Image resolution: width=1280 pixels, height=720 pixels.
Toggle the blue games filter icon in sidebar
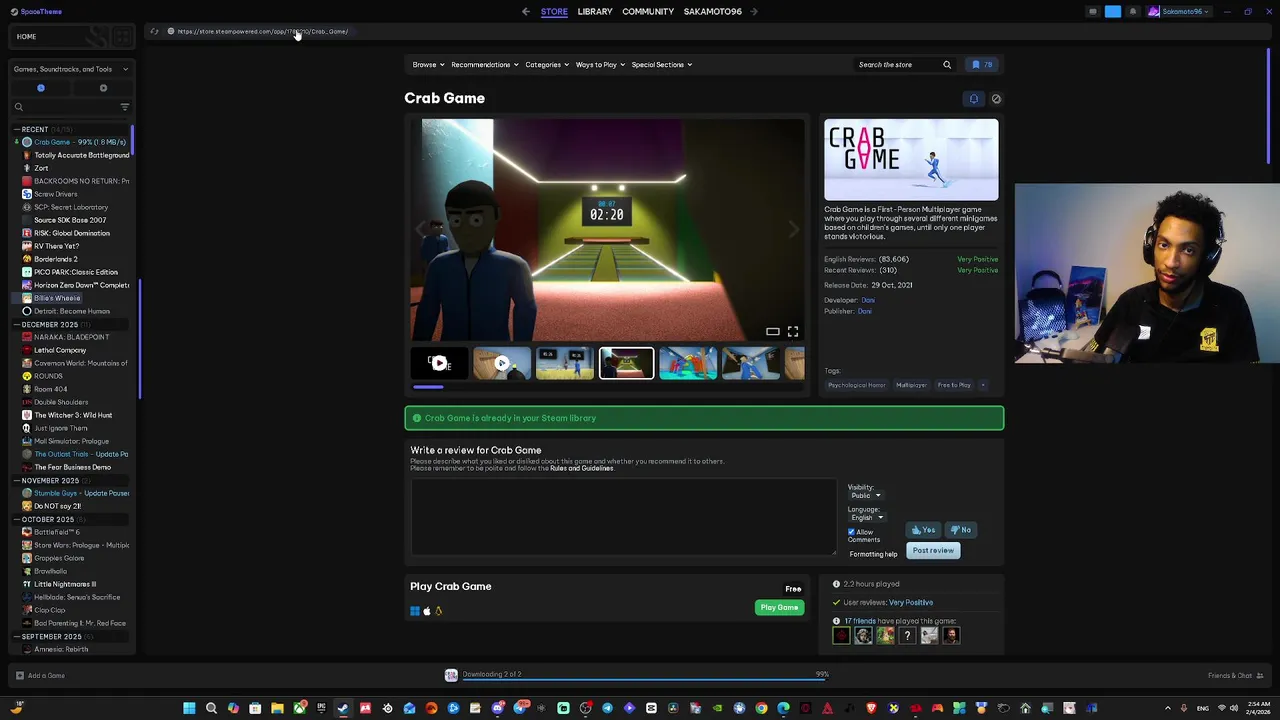[x=41, y=88]
